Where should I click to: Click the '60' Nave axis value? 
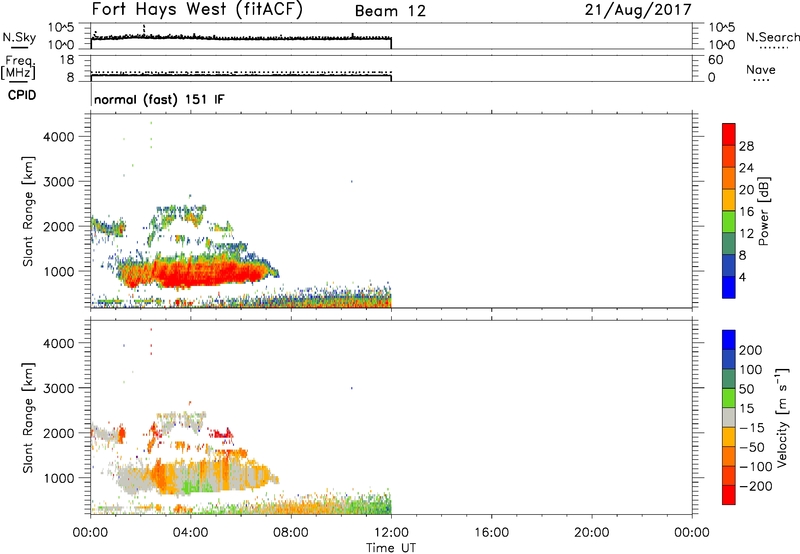(x=715, y=60)
